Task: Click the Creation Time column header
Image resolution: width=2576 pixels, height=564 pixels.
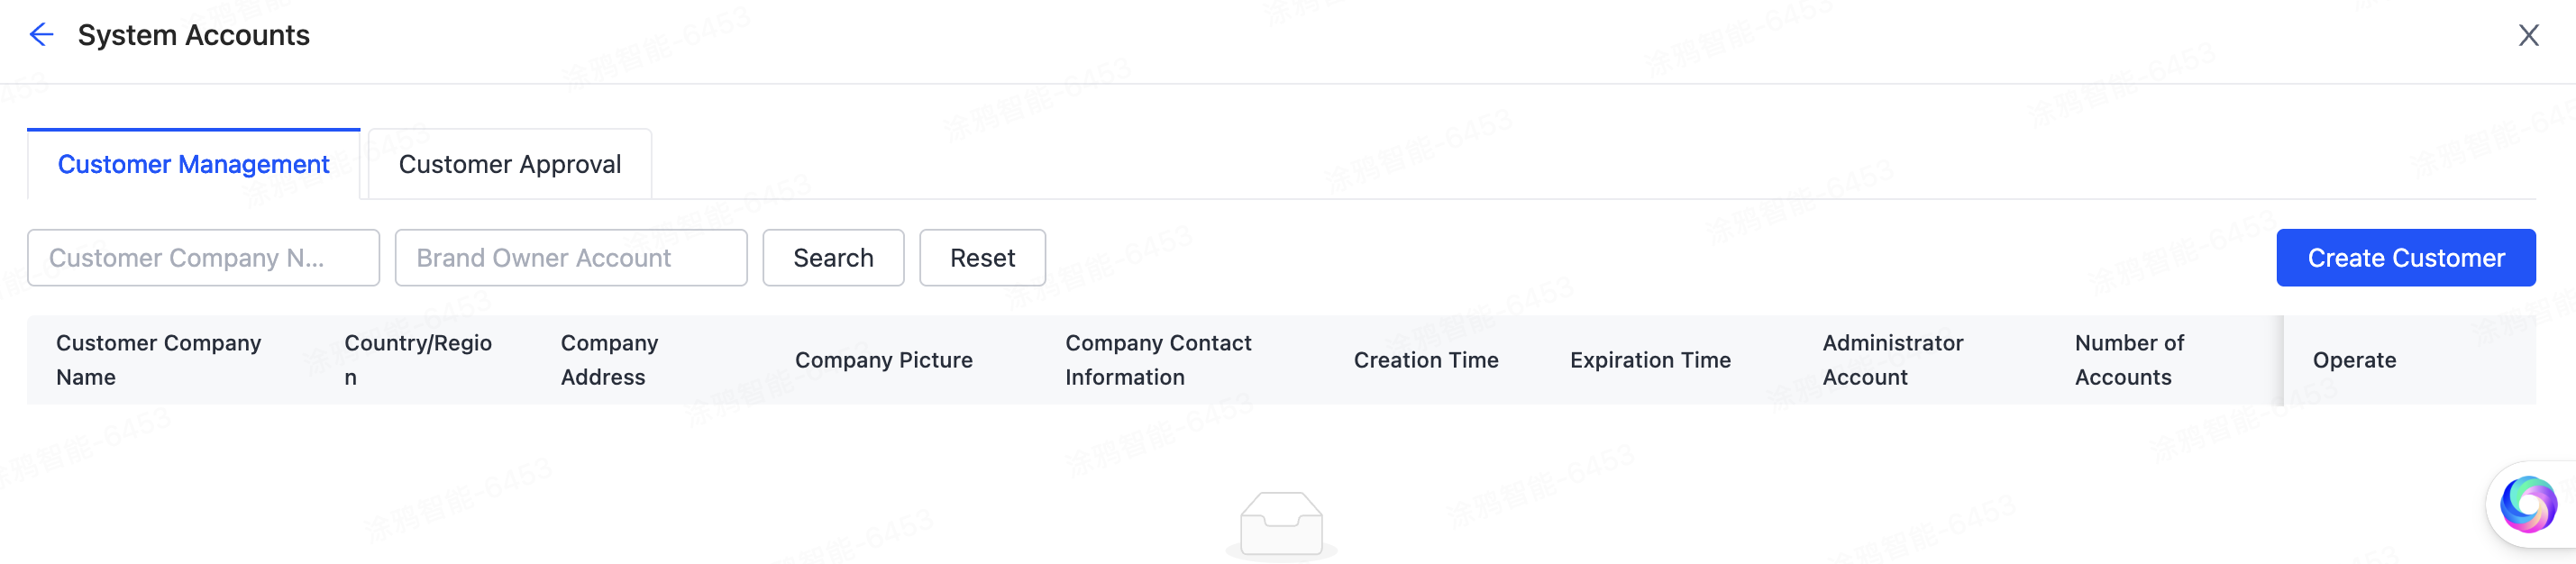Action: [x=1426, y=359]
